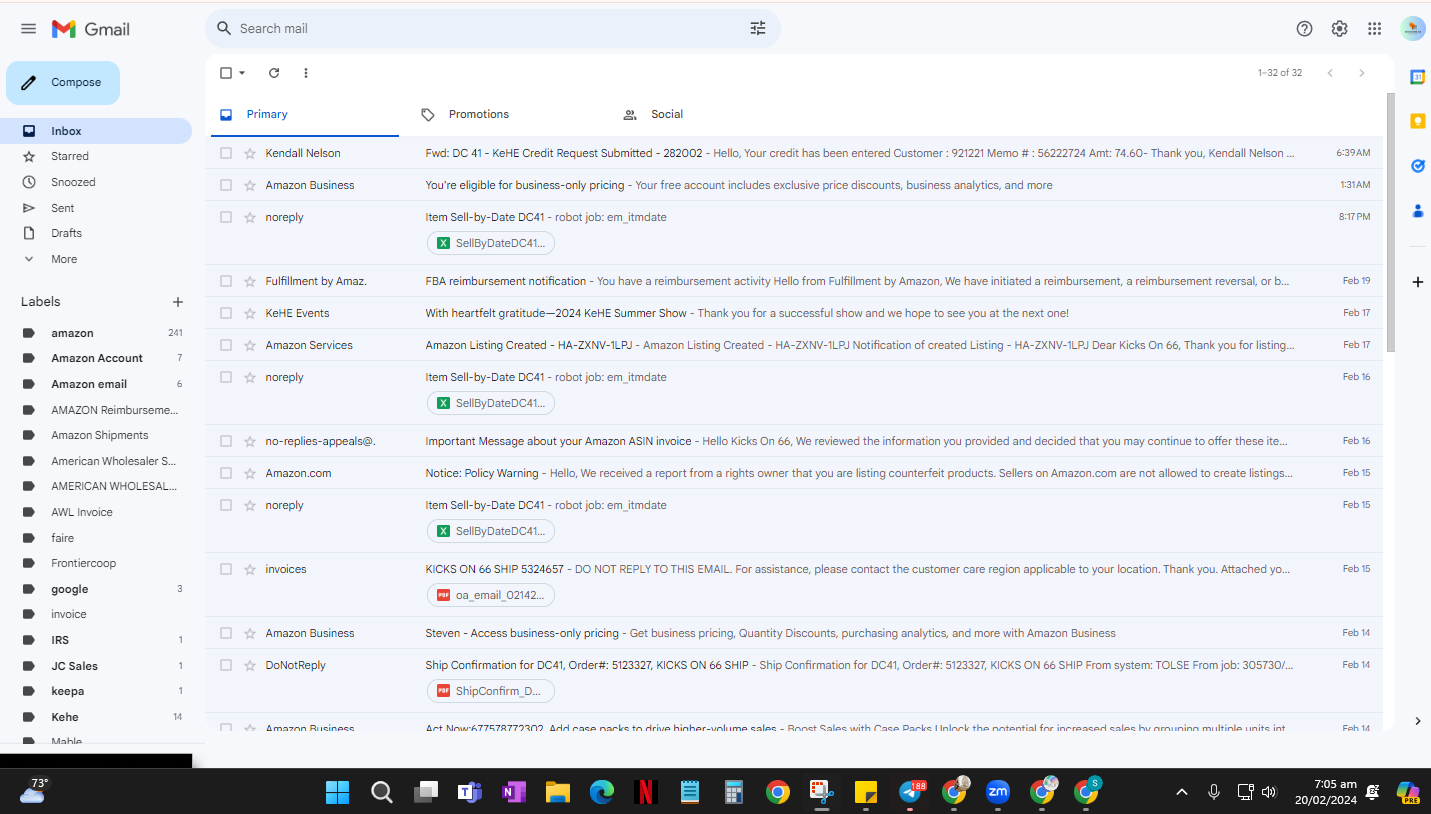Star the Kendall Nelson email
Viewport: 1431px width, 814px height.
[250, 153]
